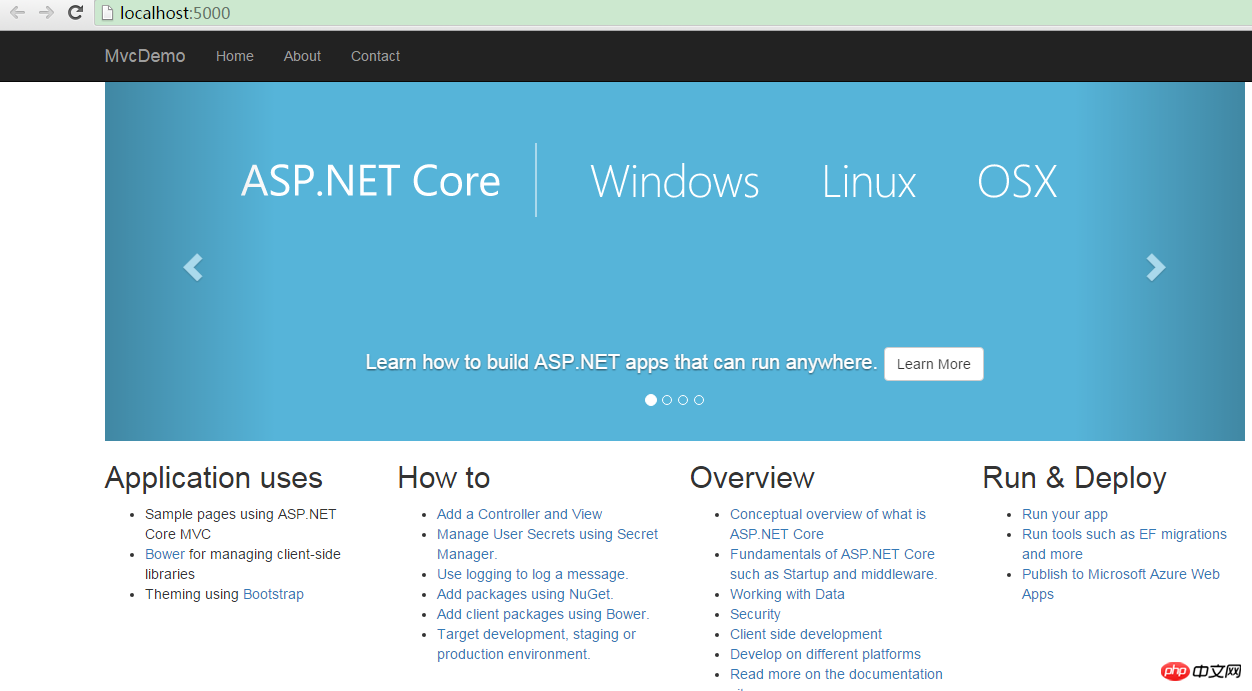Open Target development, staging or production link
Image resolution: width=1252 pixels, height=691 pixels.
point(536,644)
